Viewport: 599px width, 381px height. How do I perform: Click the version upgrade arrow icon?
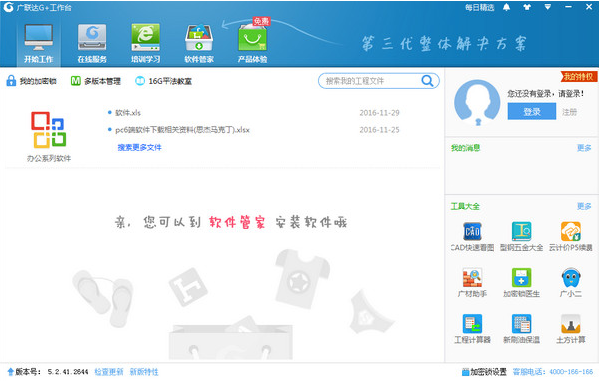[x=11, y=372]
